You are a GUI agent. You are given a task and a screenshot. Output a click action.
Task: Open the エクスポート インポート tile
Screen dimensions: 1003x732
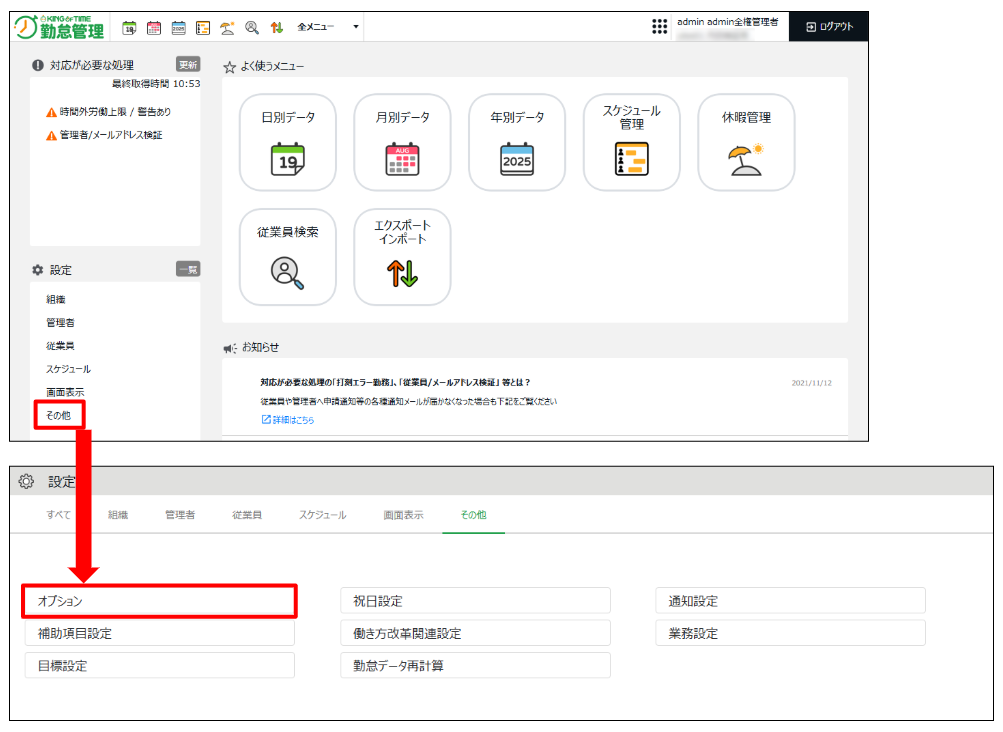402,257
